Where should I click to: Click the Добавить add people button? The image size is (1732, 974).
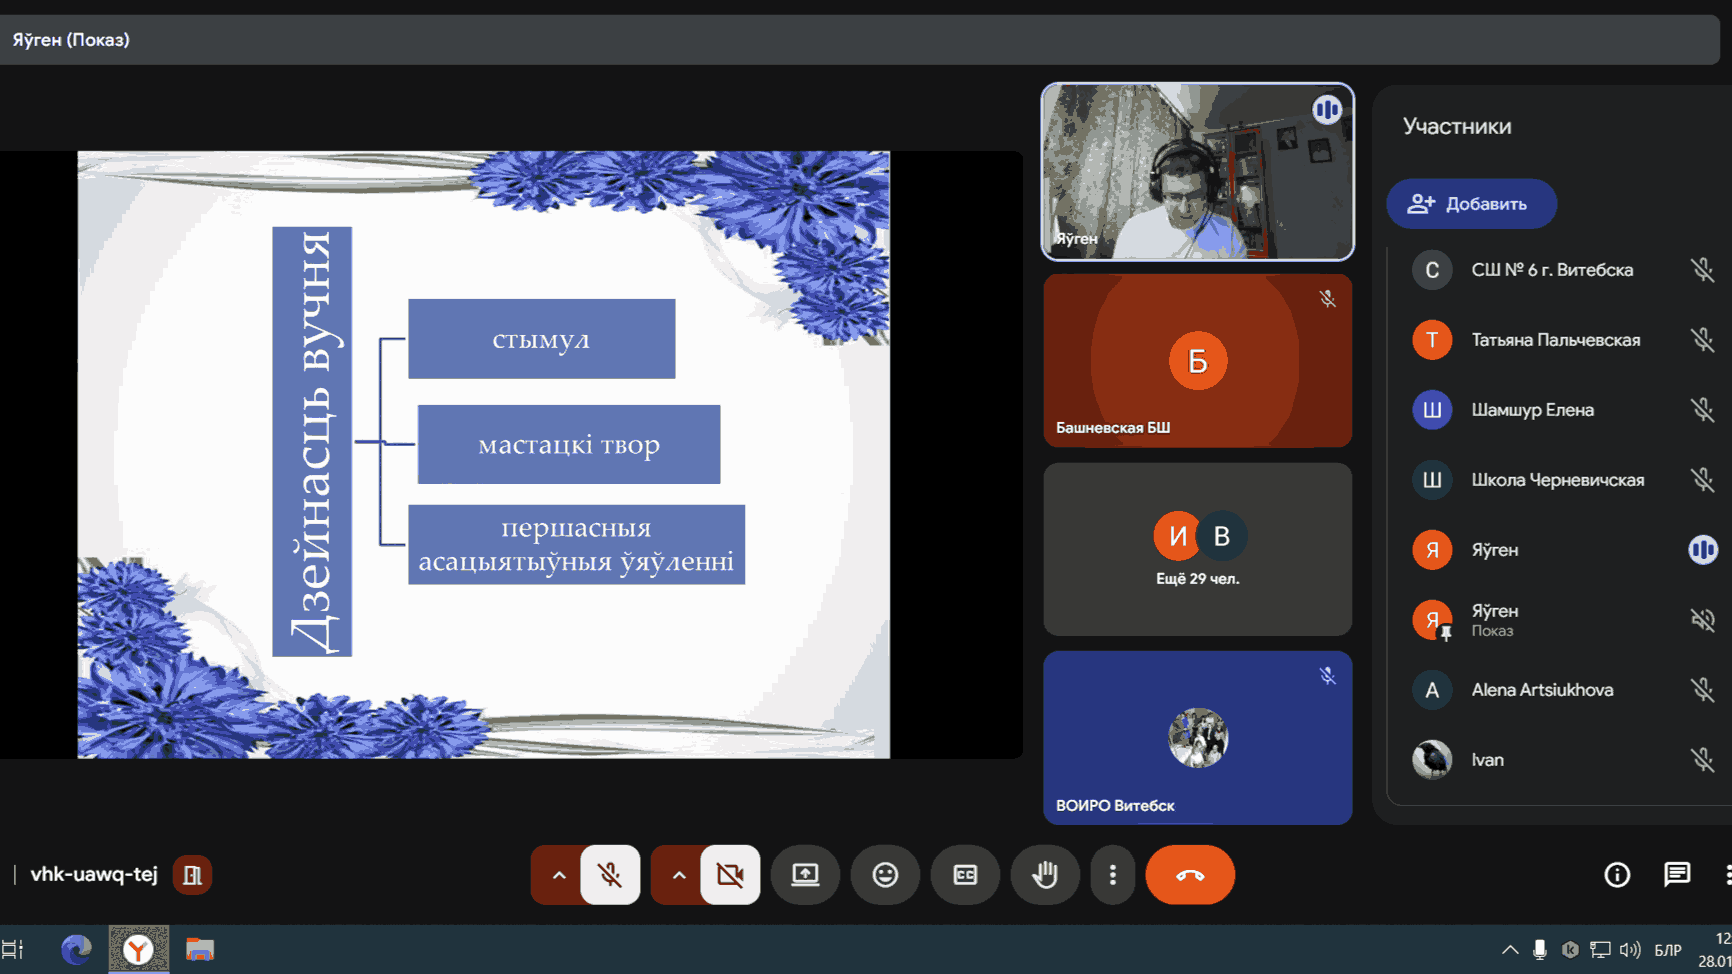pos(1471,204)
